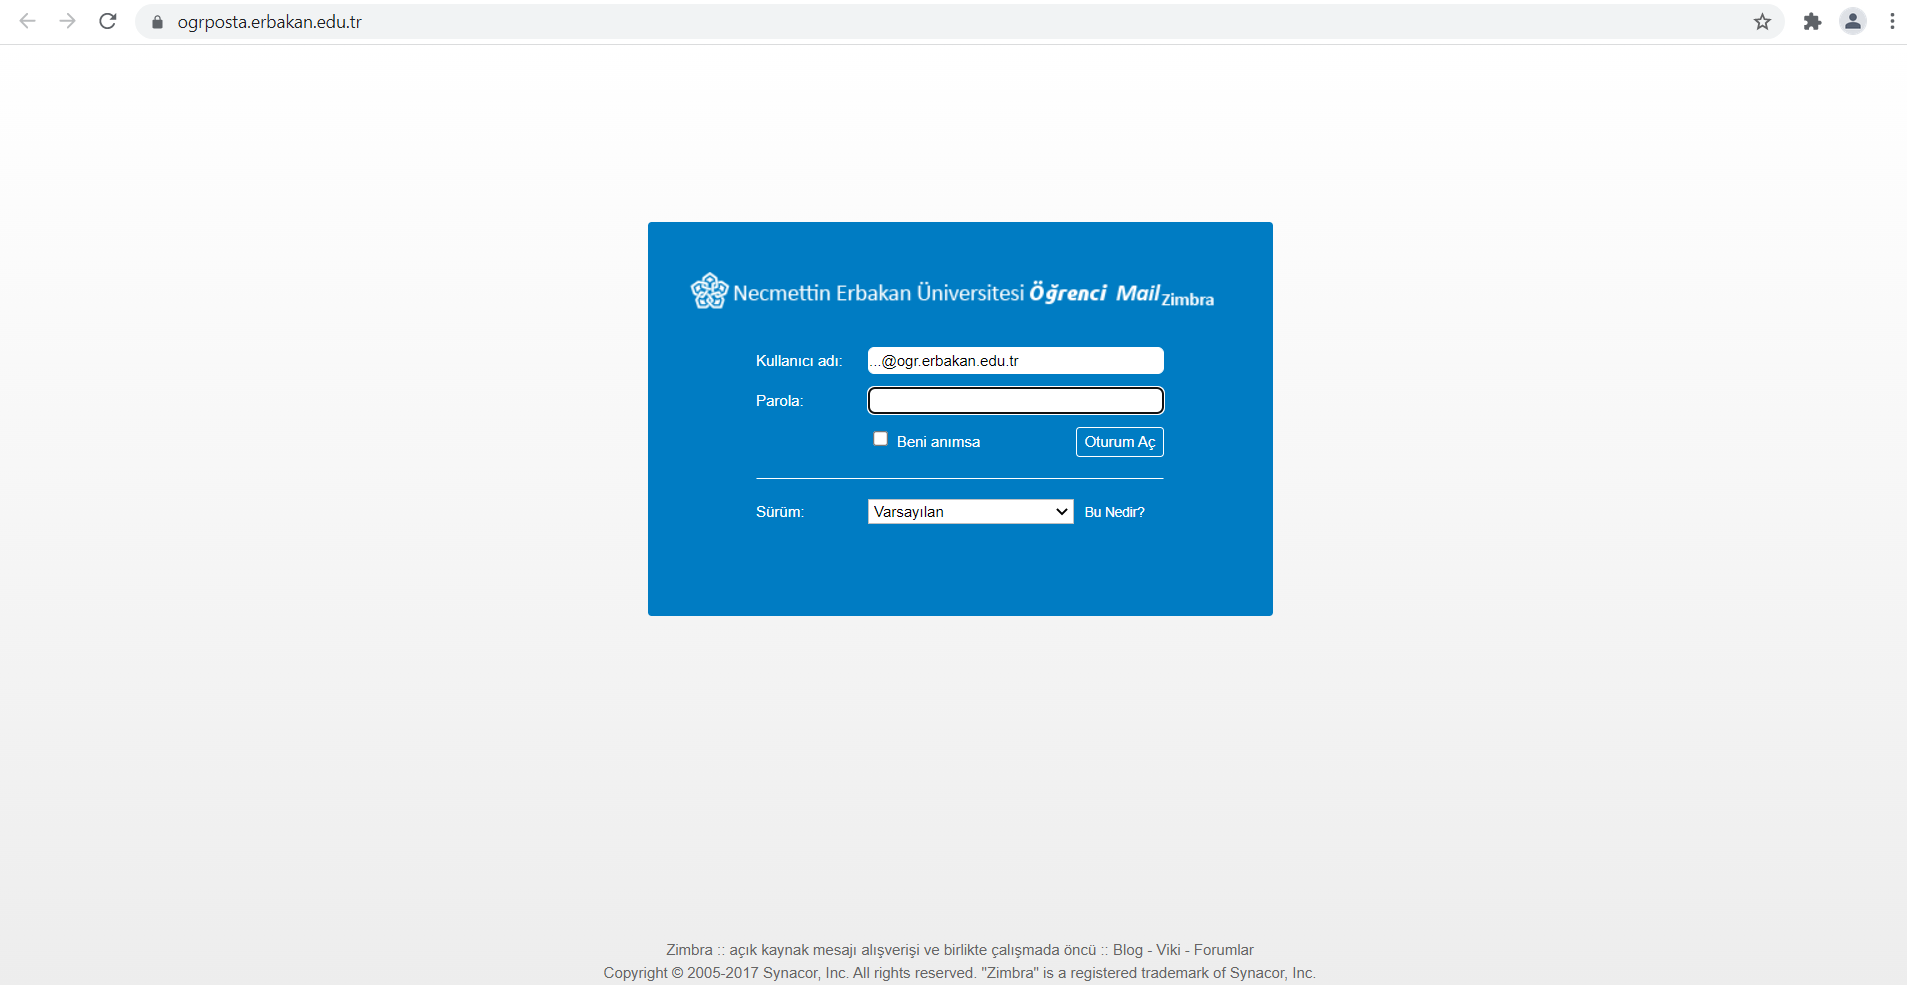Open the Sürüm Varsayılan dropdown
This screenshot has height=985, width=1907.
[x=970, y=512]
